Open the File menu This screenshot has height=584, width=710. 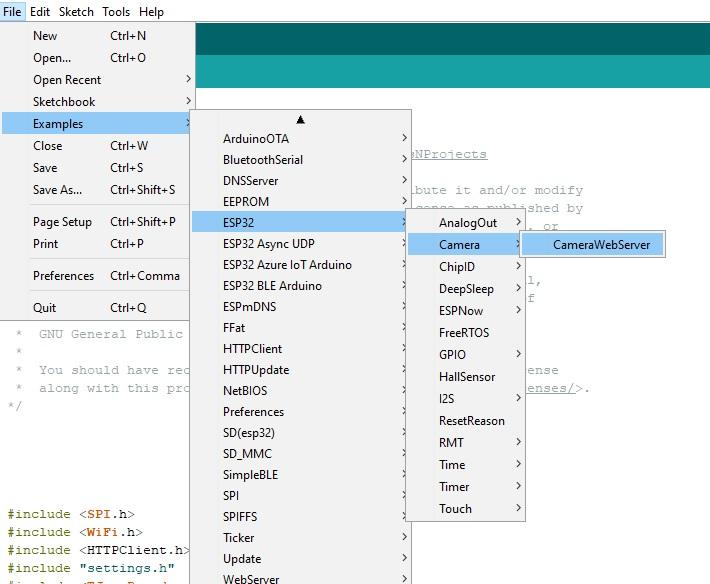[12, 11]
